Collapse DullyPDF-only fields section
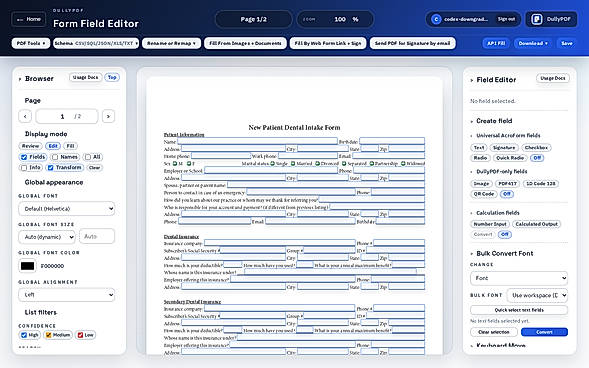The height and width of the screenshot is (368, 589). click(472, 172)
